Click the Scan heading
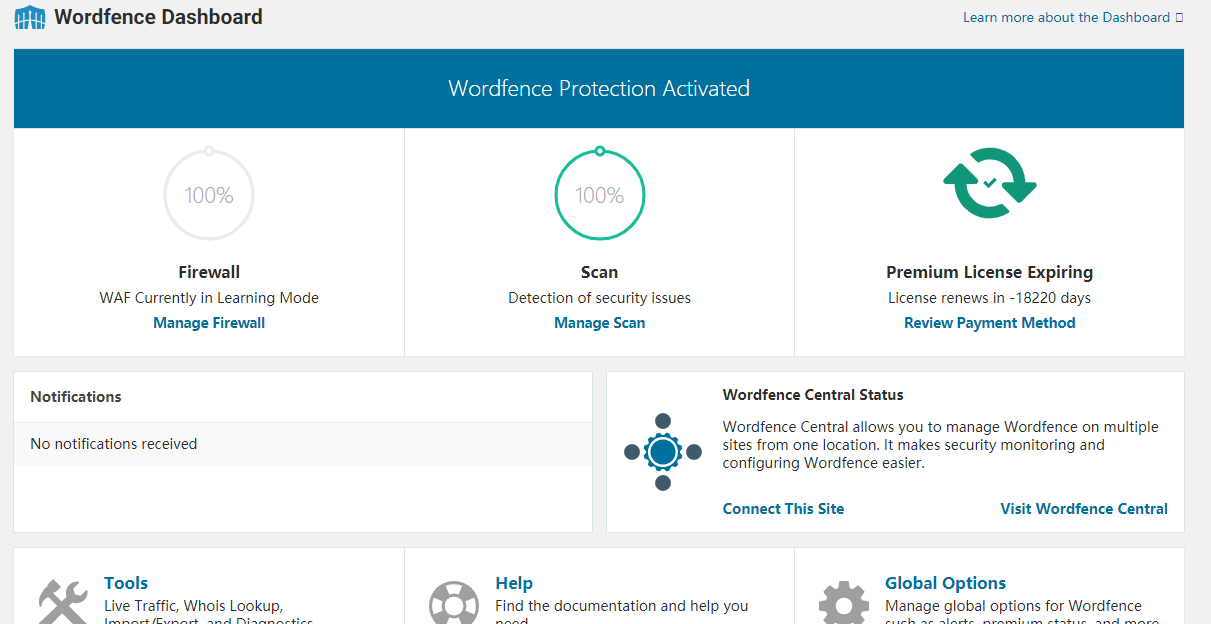Viewport: 1211px width, 624px height. point(600,272)
